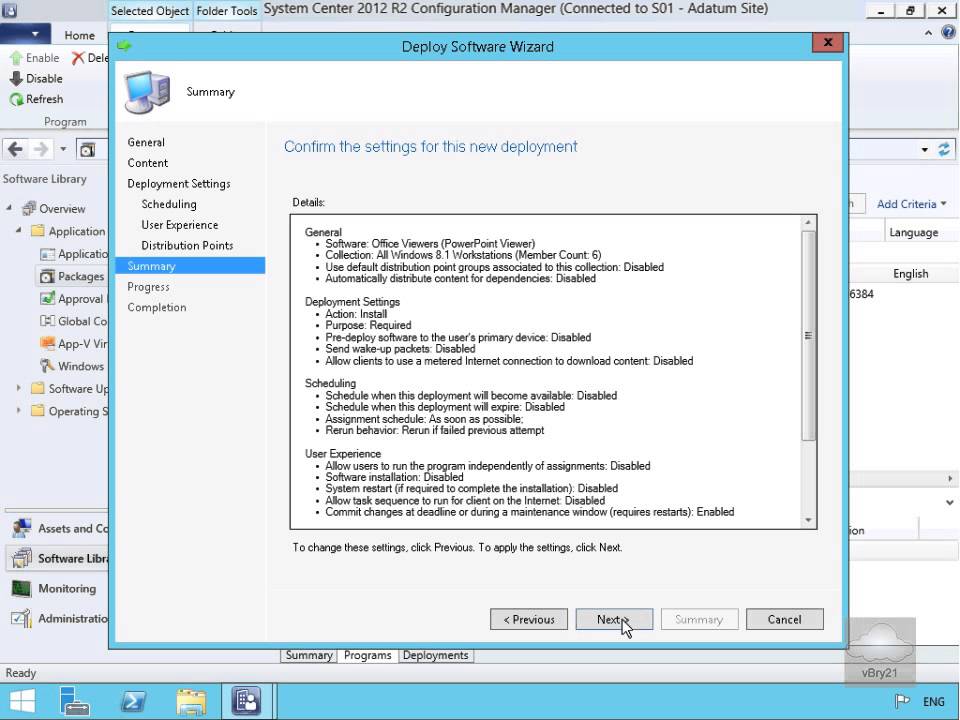The height and width of the screenshot is (720, 960).
Task: Open the Software Library workspace icon
Action: click(21, 558)
